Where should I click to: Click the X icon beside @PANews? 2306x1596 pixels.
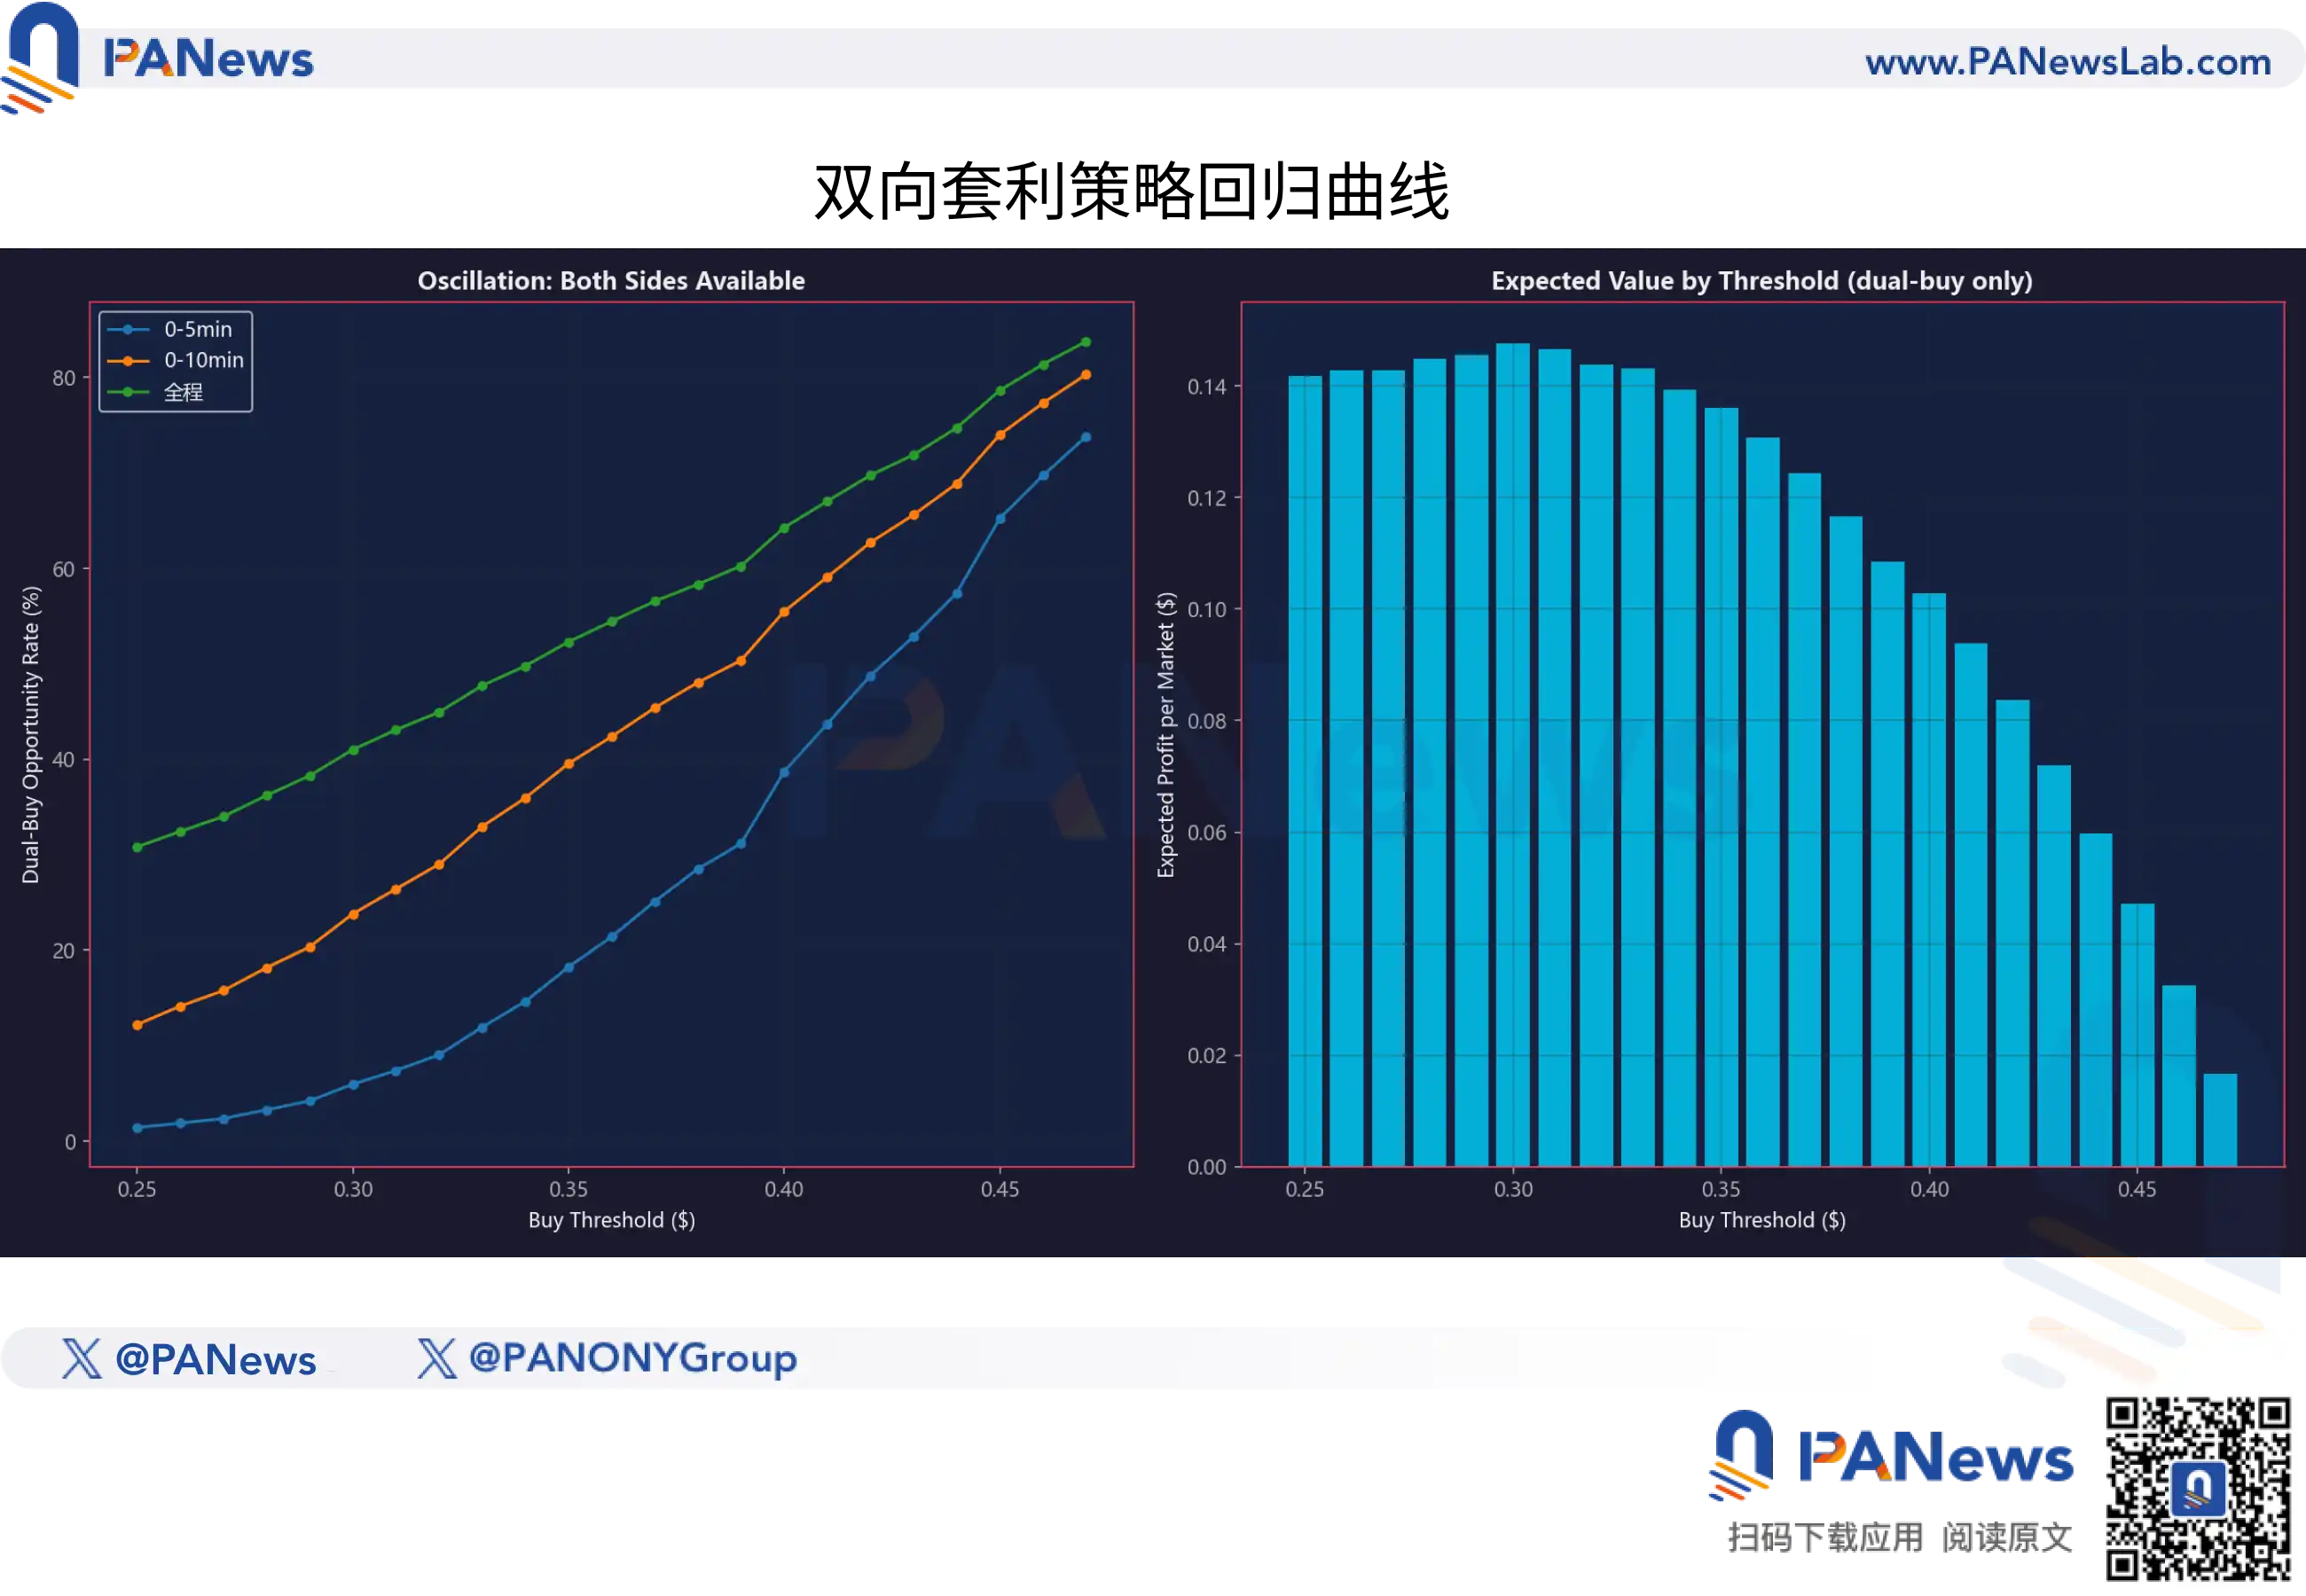[81, 1358]
